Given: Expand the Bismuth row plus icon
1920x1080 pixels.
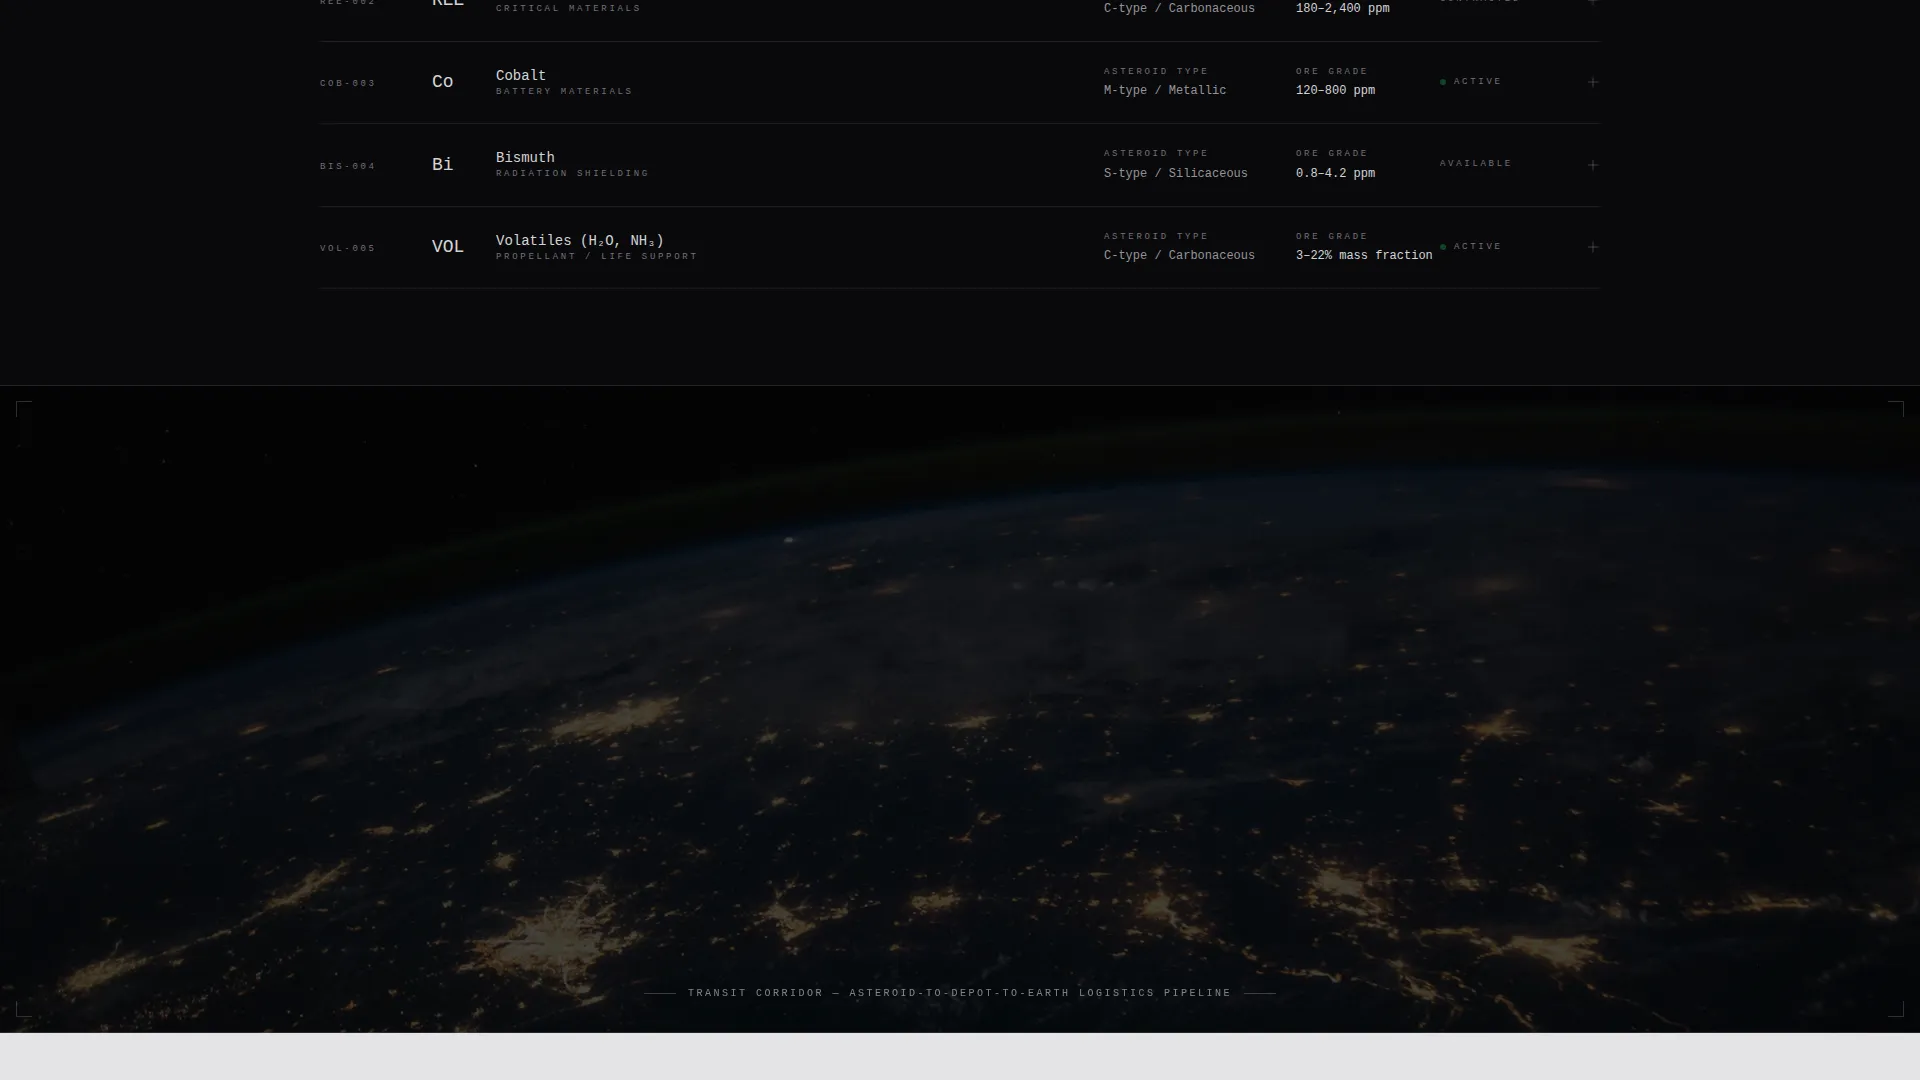Looking at the screenshot, I should 1593,165.
